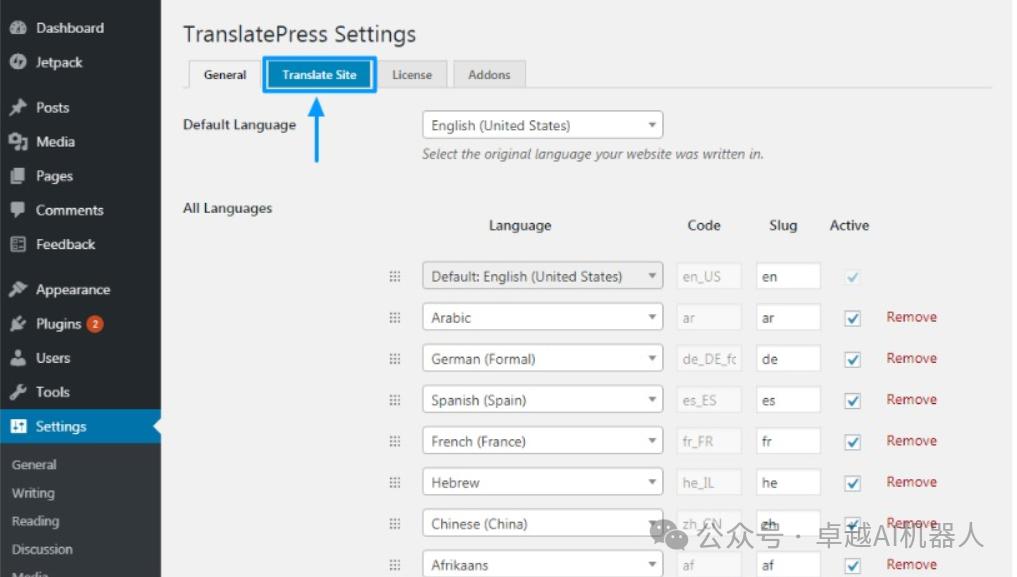Click the Afrikaans slug field containing af

(x=788, y=565)
